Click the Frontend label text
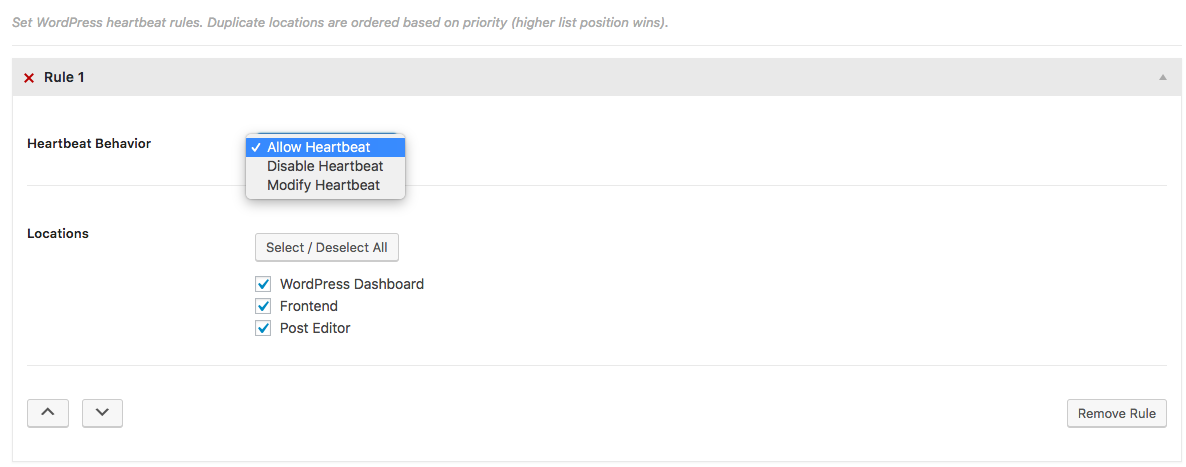 (x=309, y=306)
